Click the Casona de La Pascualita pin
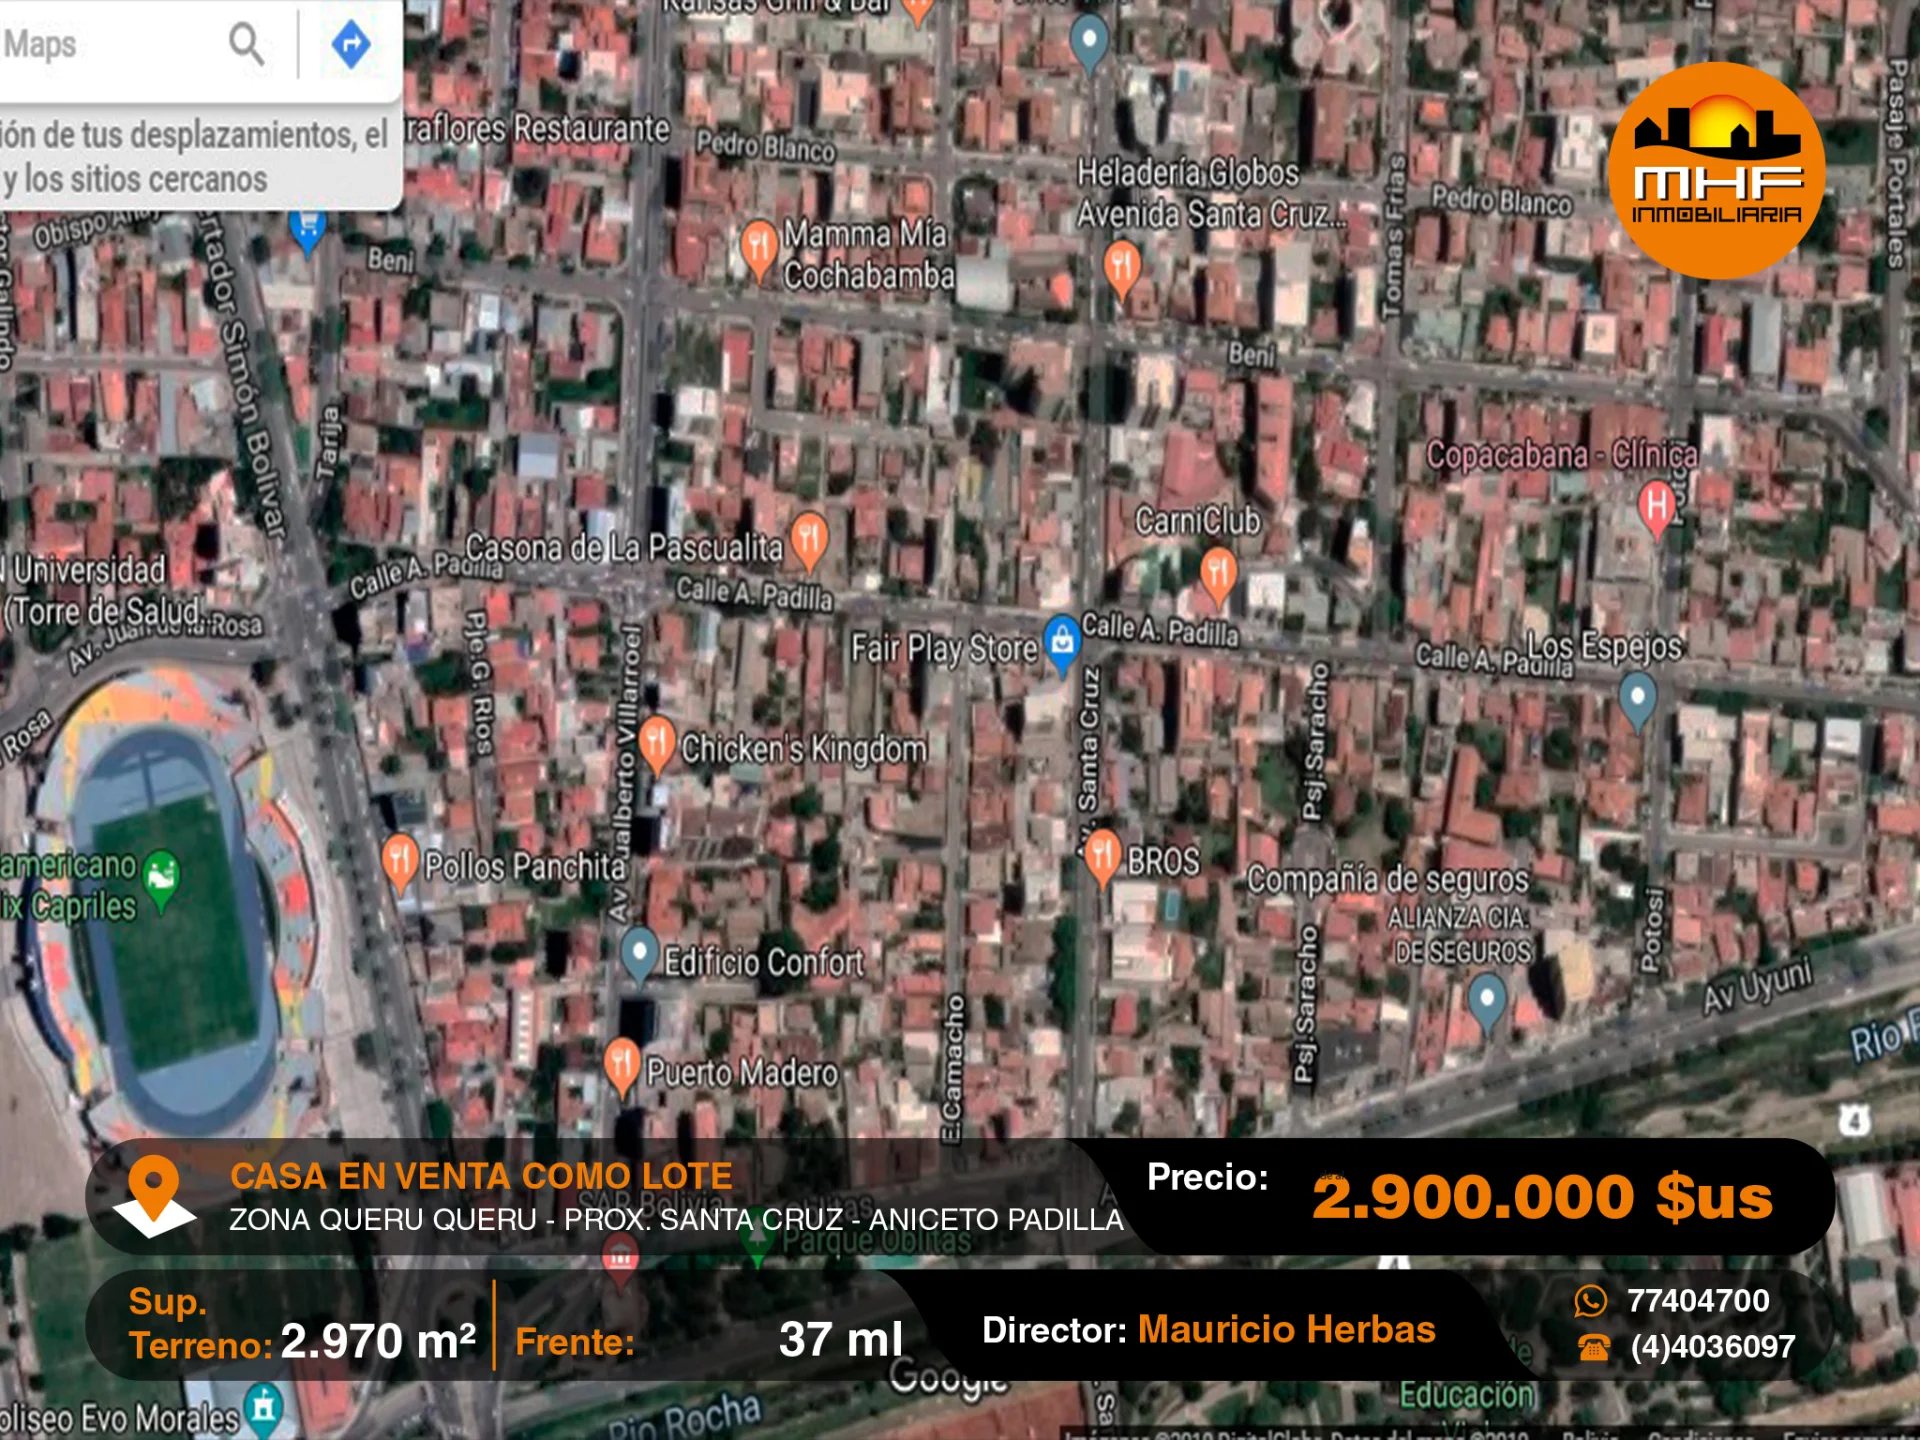The height and width of the screenshot is (1440, 1920). pyautogui.click(x=808, y=538)
